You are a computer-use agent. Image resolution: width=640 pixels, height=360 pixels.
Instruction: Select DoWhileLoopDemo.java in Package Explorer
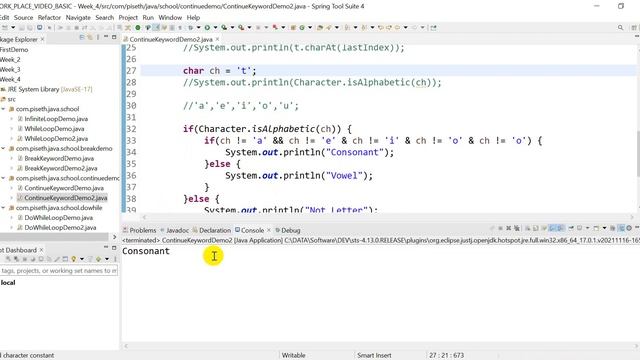58,218
